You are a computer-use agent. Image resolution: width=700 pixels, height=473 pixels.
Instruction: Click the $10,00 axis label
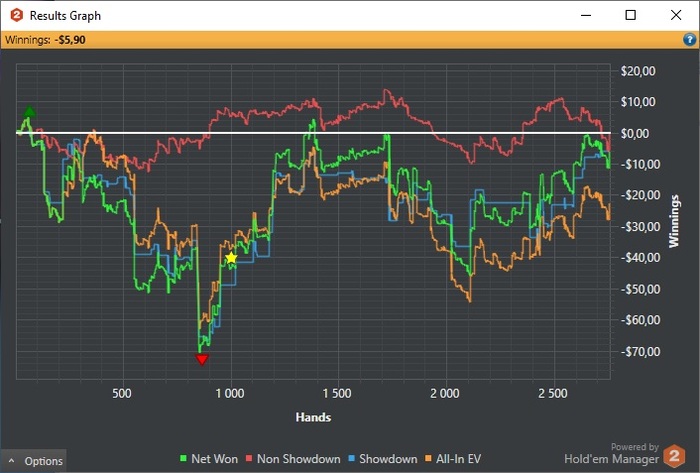coord(638,102)
